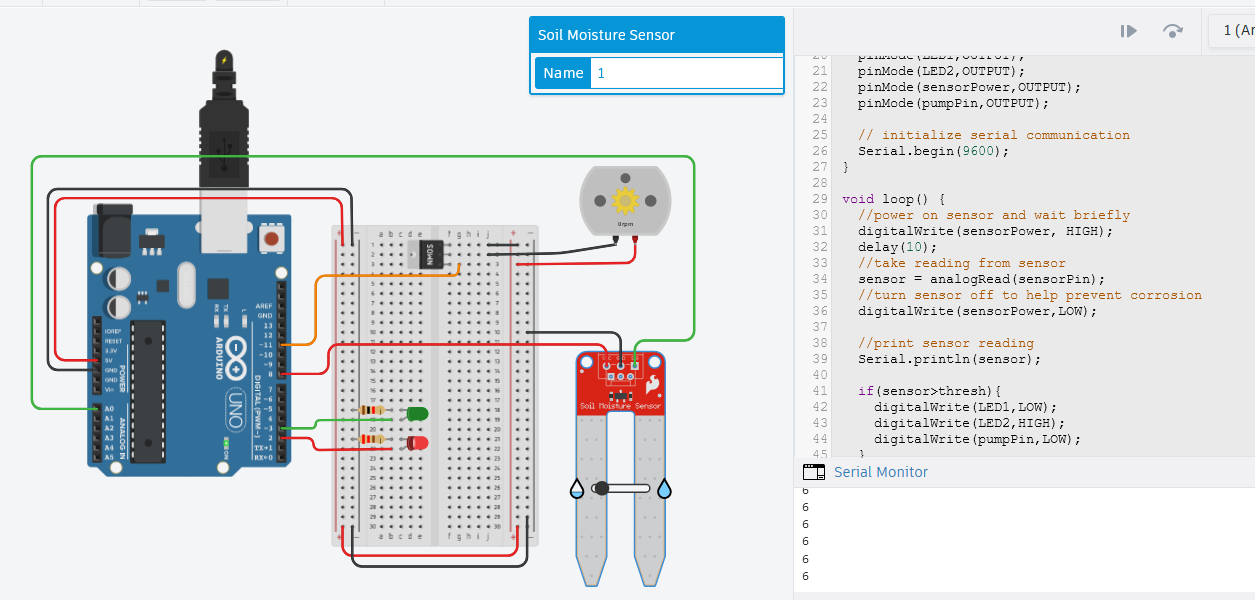Adjust the soil moisture slider knob
Viewport: 1255px width, 600px height.
(x=601, y=489)
